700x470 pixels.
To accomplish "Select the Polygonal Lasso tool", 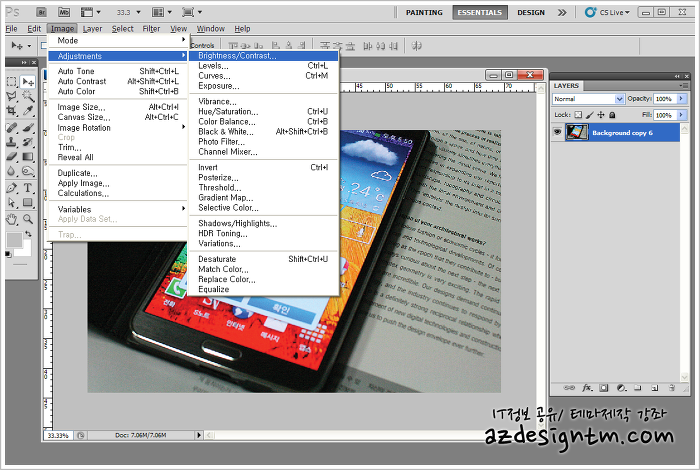I will point(12,96).
